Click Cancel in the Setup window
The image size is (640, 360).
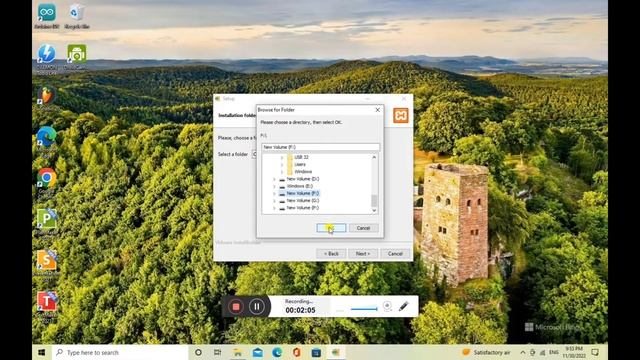(395, 254)
